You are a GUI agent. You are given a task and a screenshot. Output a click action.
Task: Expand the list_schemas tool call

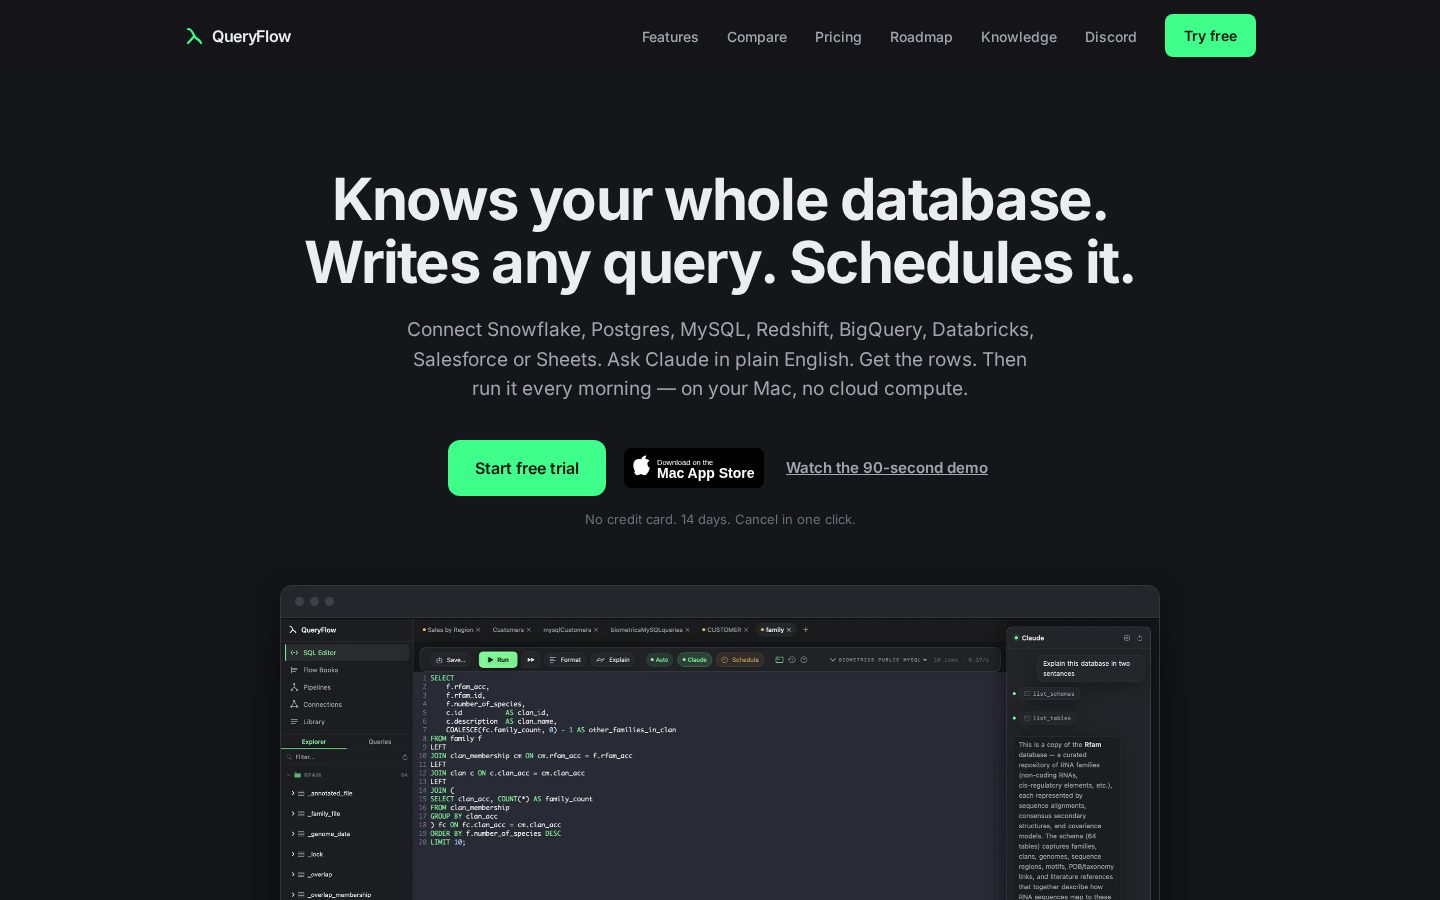coord(1049,694)
